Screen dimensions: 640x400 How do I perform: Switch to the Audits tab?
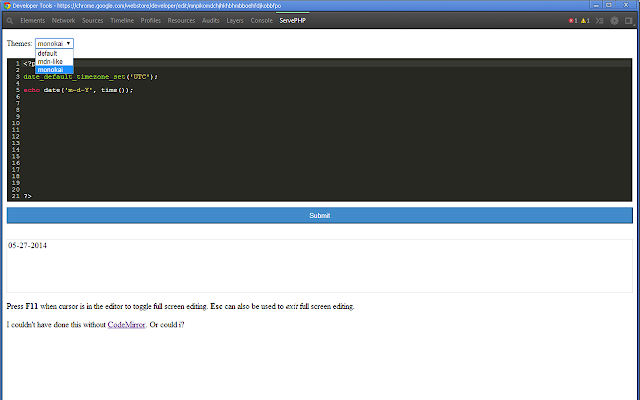tap(211, 20)
